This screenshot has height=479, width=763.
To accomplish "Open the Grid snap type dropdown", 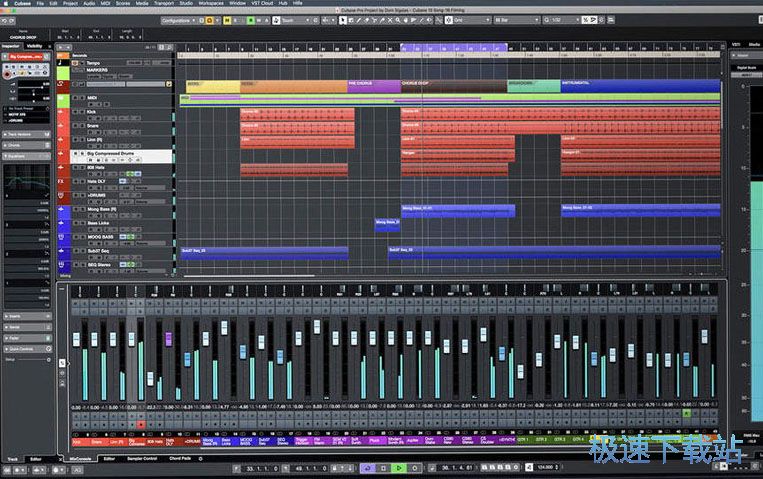I will tap(472, 20).
